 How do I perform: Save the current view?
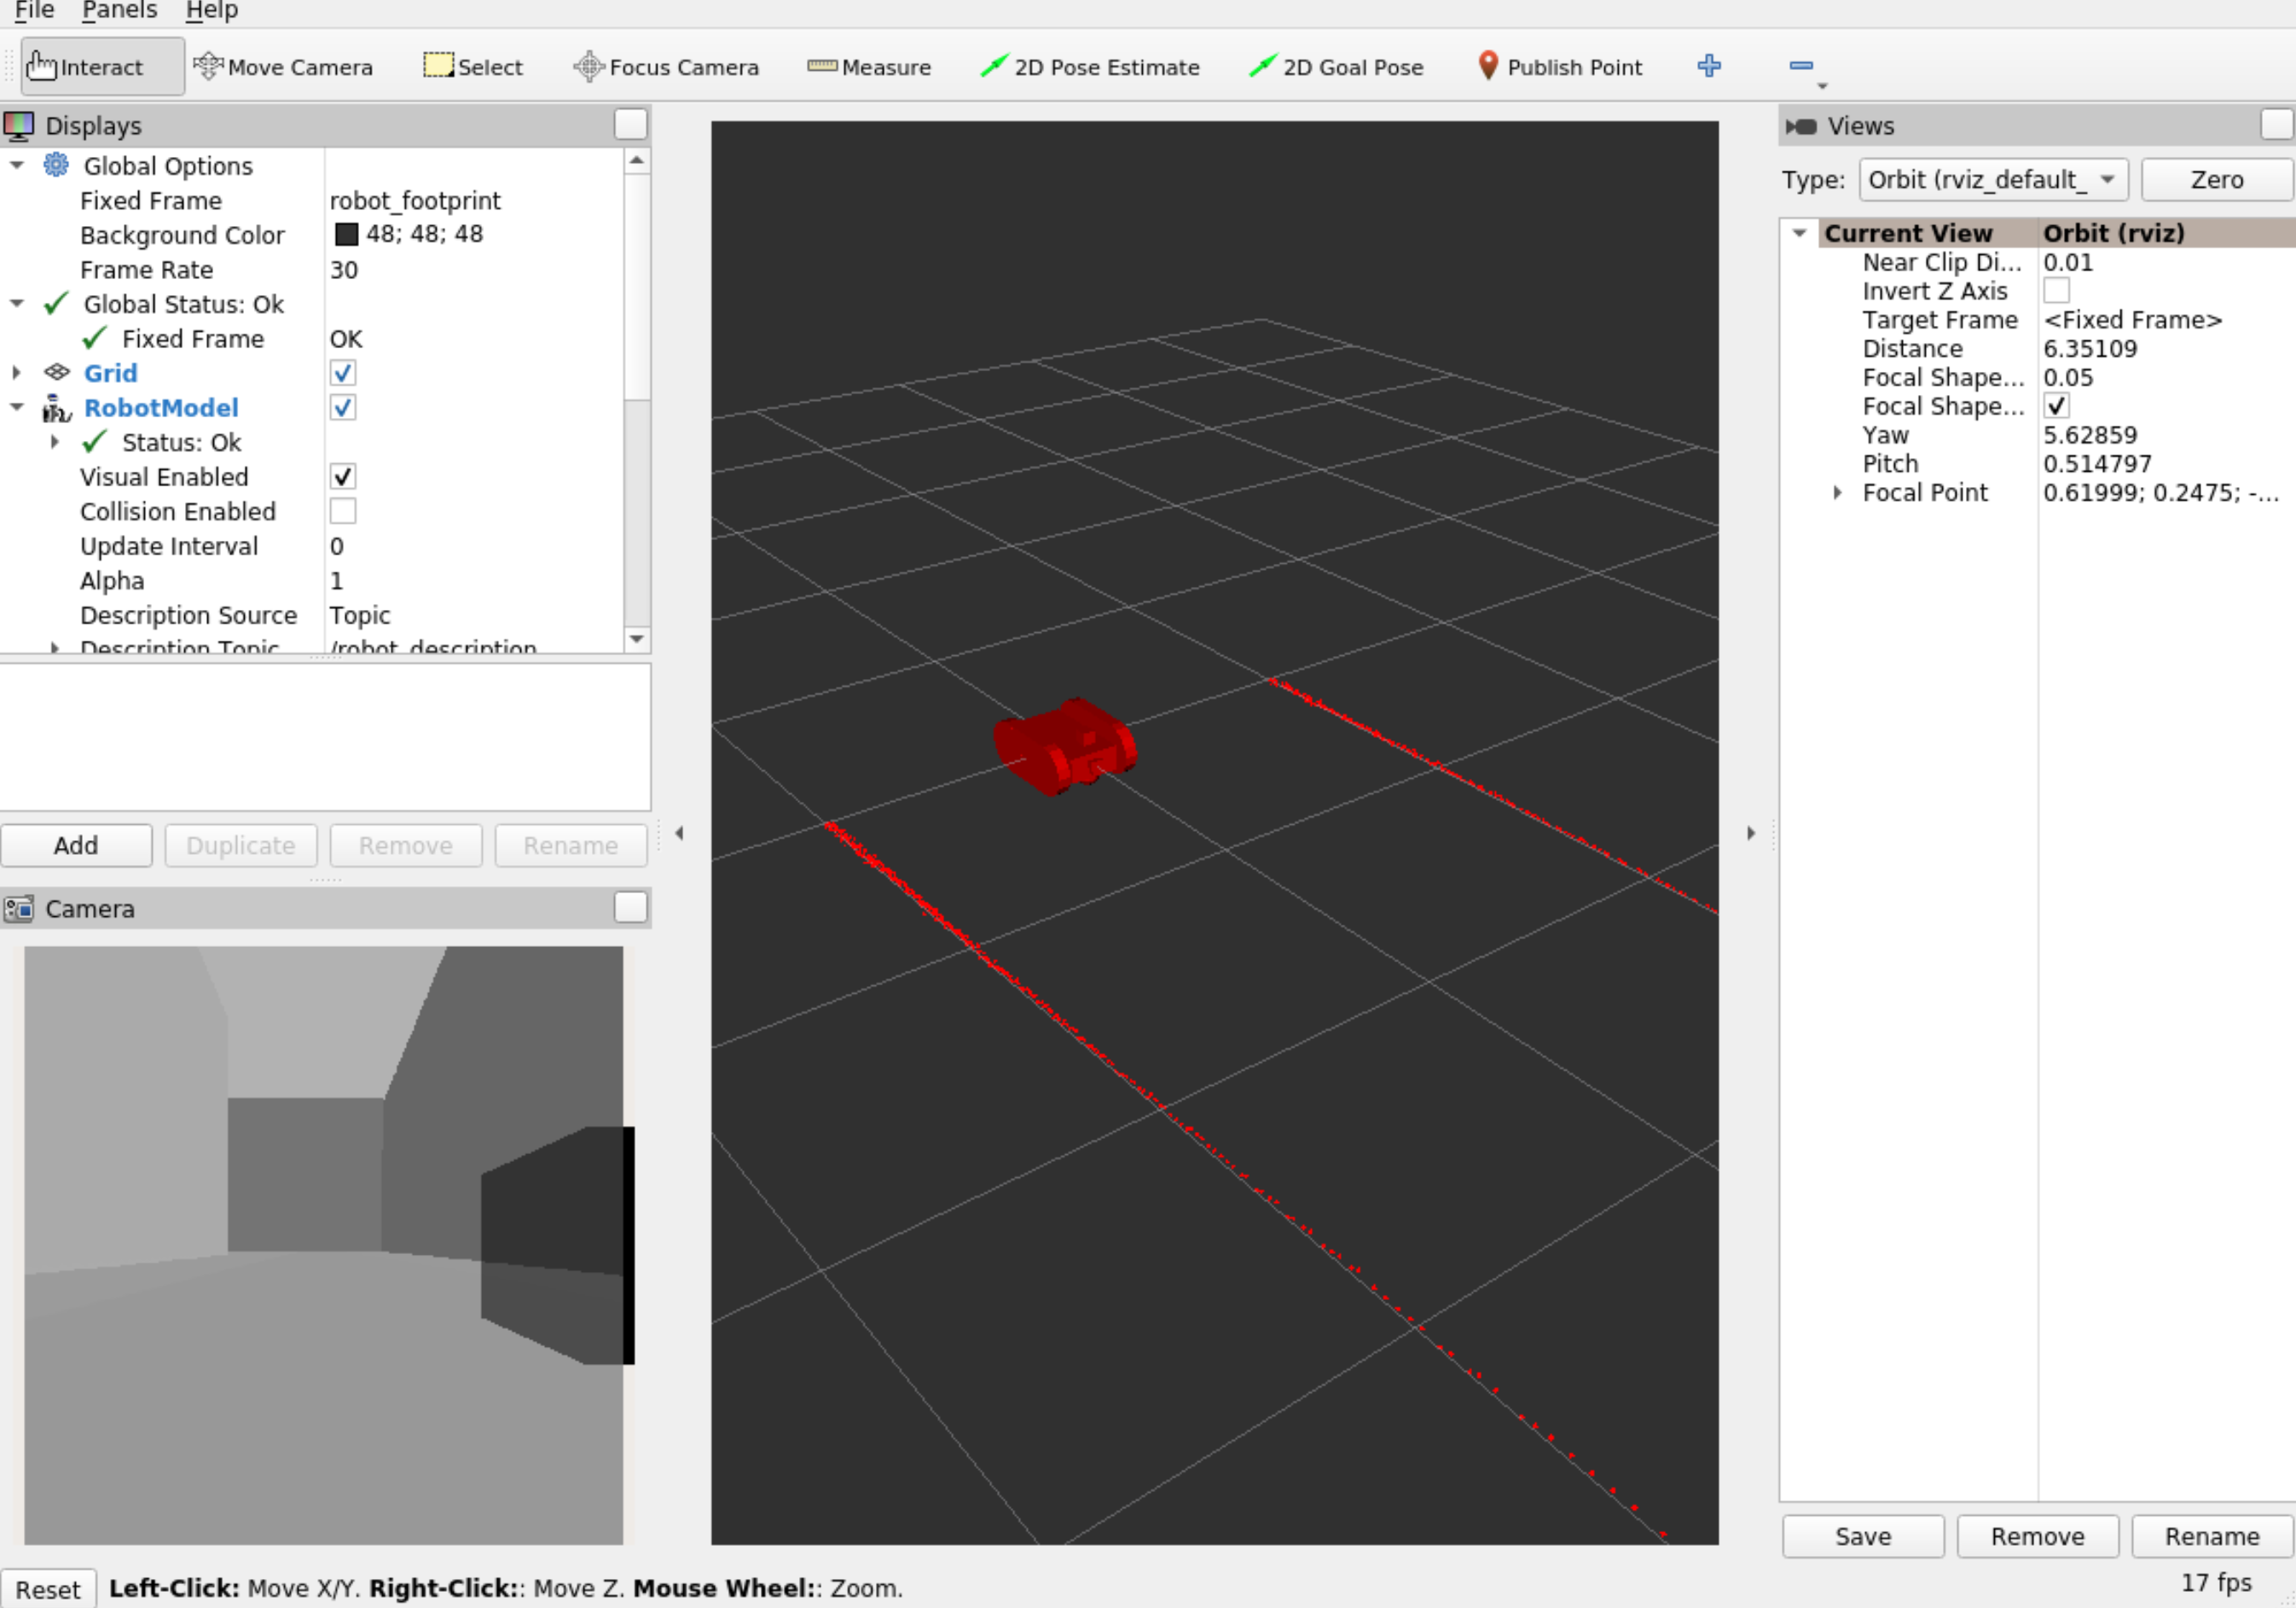pyautogui.click(x=1862, y=1536)
